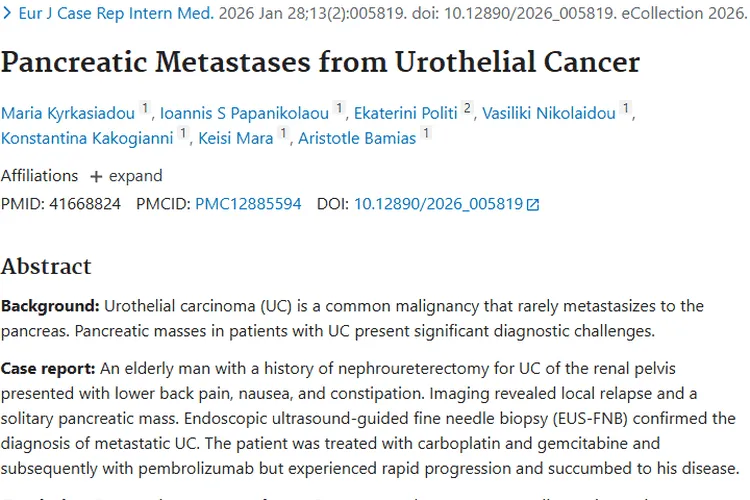750x500 pixels.
Task: Click affiliation superscript 1 after Keisi Mara
Action: pos(283,133)
